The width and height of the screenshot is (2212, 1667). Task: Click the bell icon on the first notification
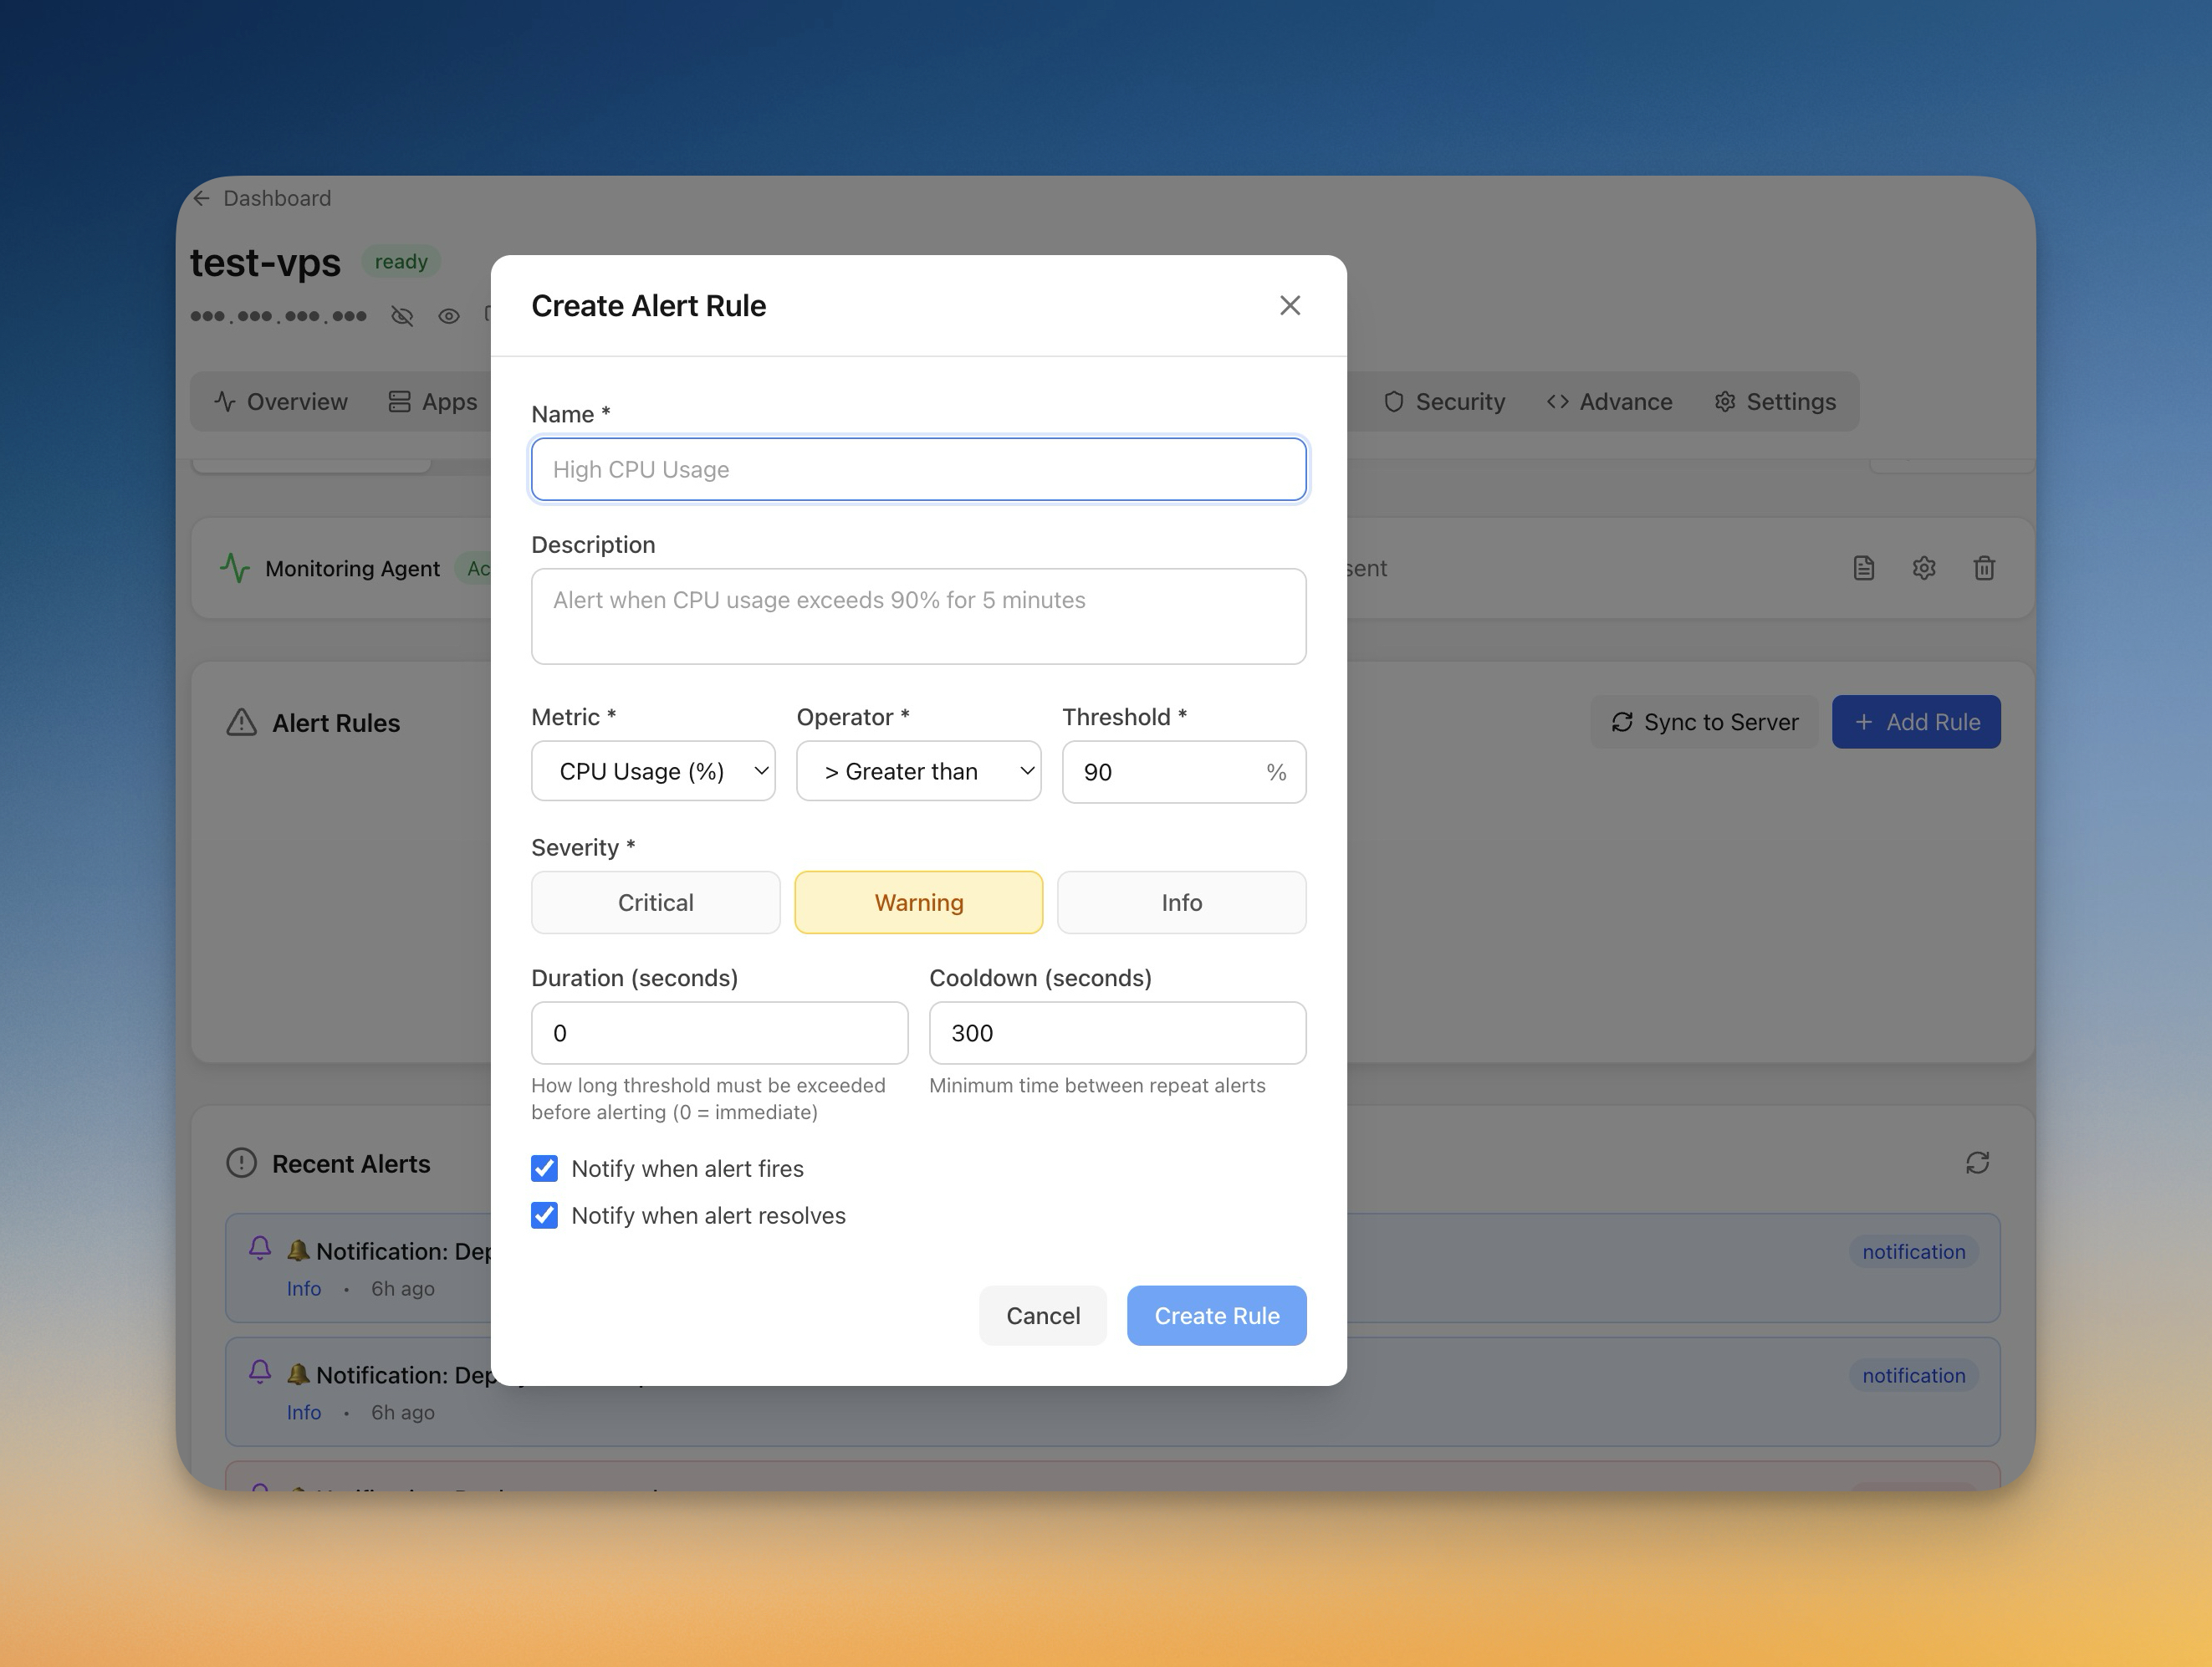click(x=260, y=1247)
